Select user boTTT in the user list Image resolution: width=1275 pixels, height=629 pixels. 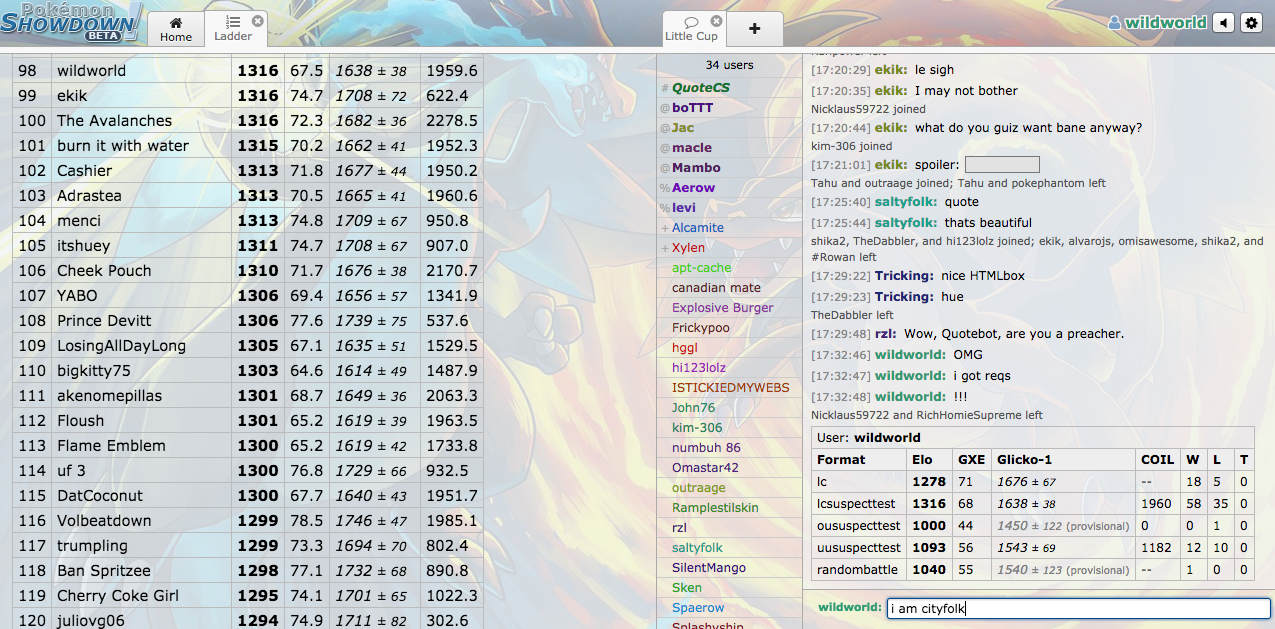(692, 108)
